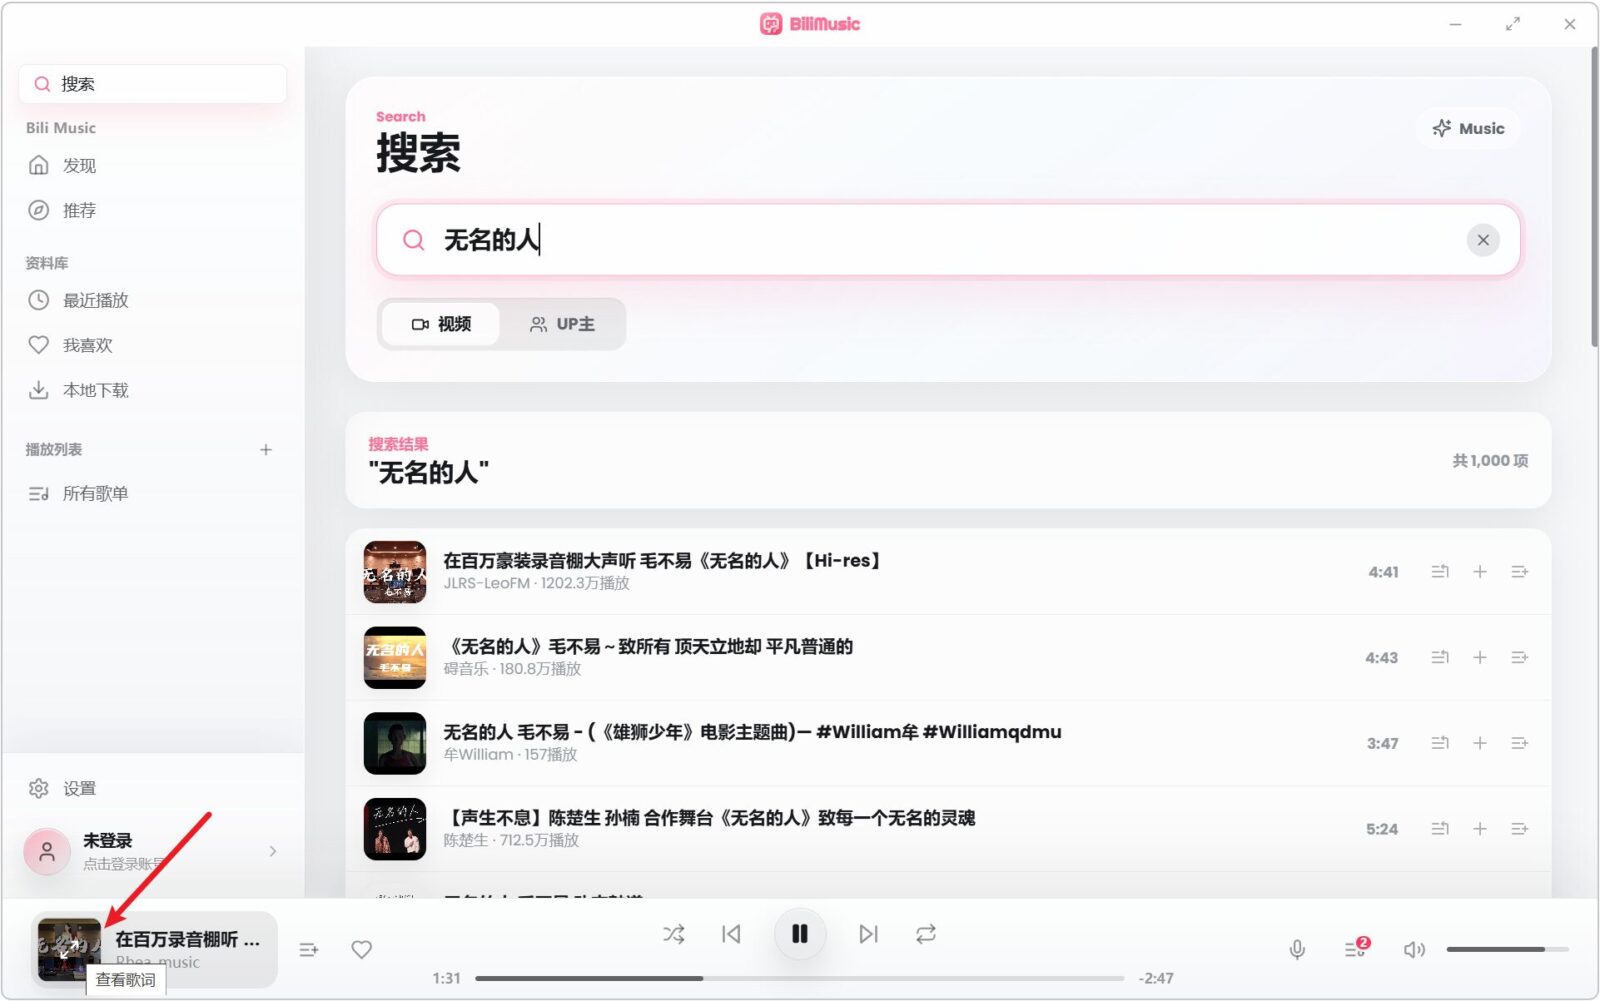
Task: Click the 牟William thumbnail image
Action: 395,743
